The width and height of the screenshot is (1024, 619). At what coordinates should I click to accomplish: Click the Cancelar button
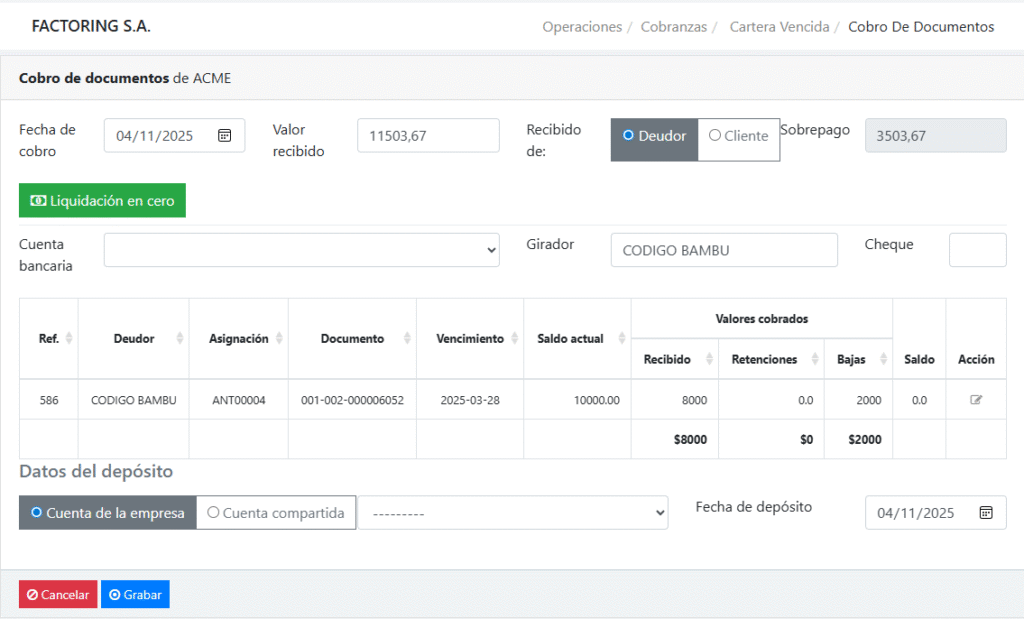click(x=58, y=595)
